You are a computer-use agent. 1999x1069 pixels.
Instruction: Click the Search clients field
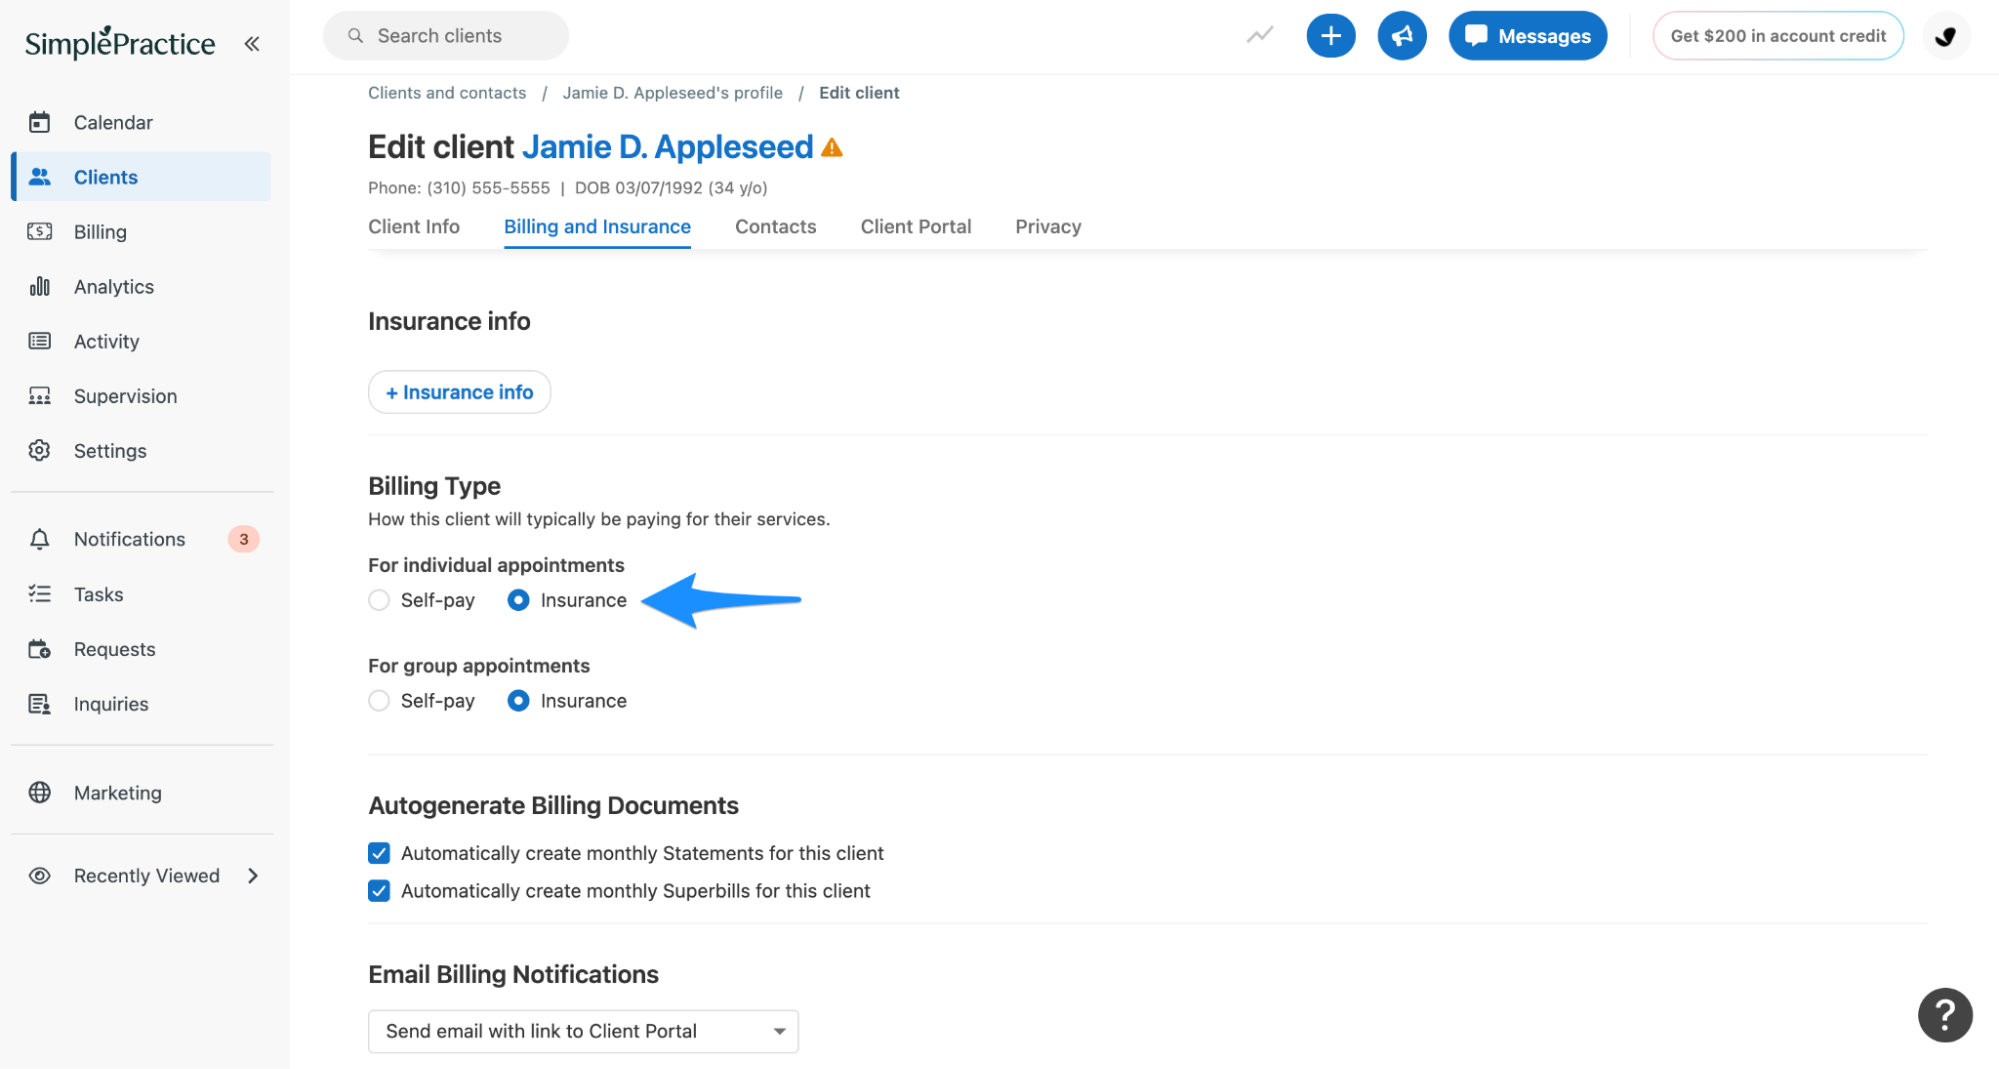445,36
